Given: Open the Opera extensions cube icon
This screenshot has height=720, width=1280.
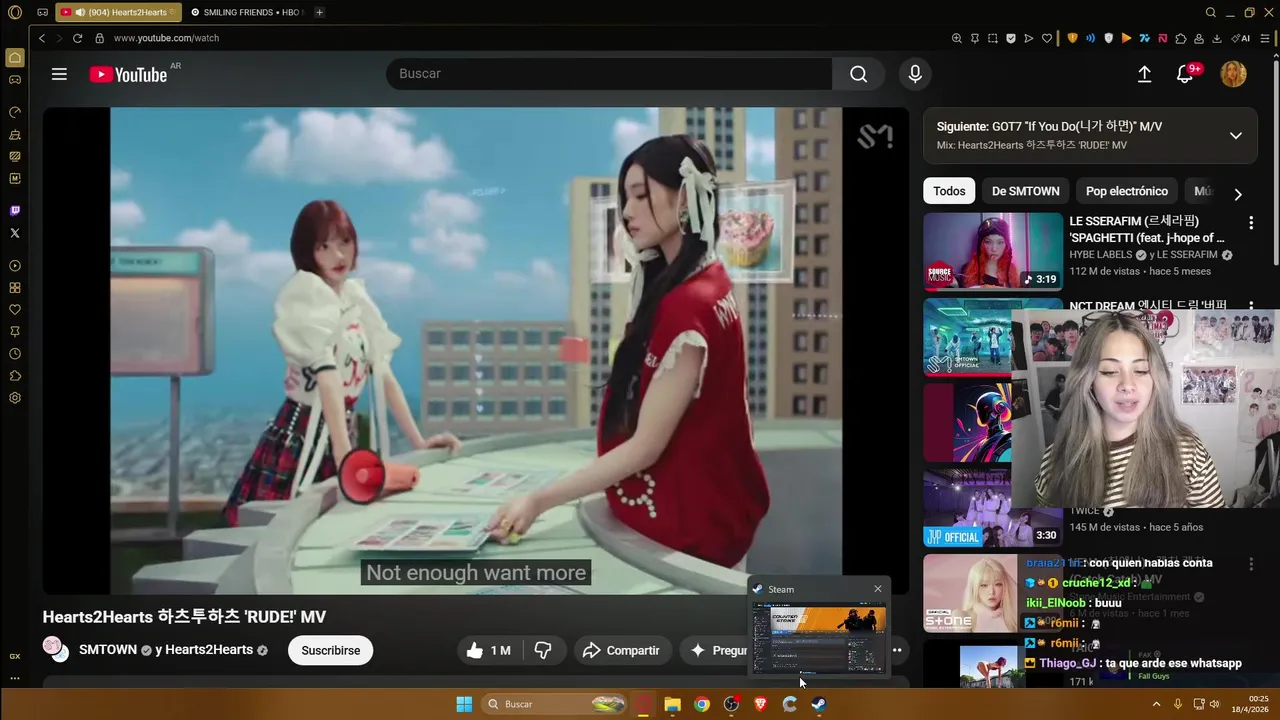Looking at the screenshot, I should pos(1180,38).
